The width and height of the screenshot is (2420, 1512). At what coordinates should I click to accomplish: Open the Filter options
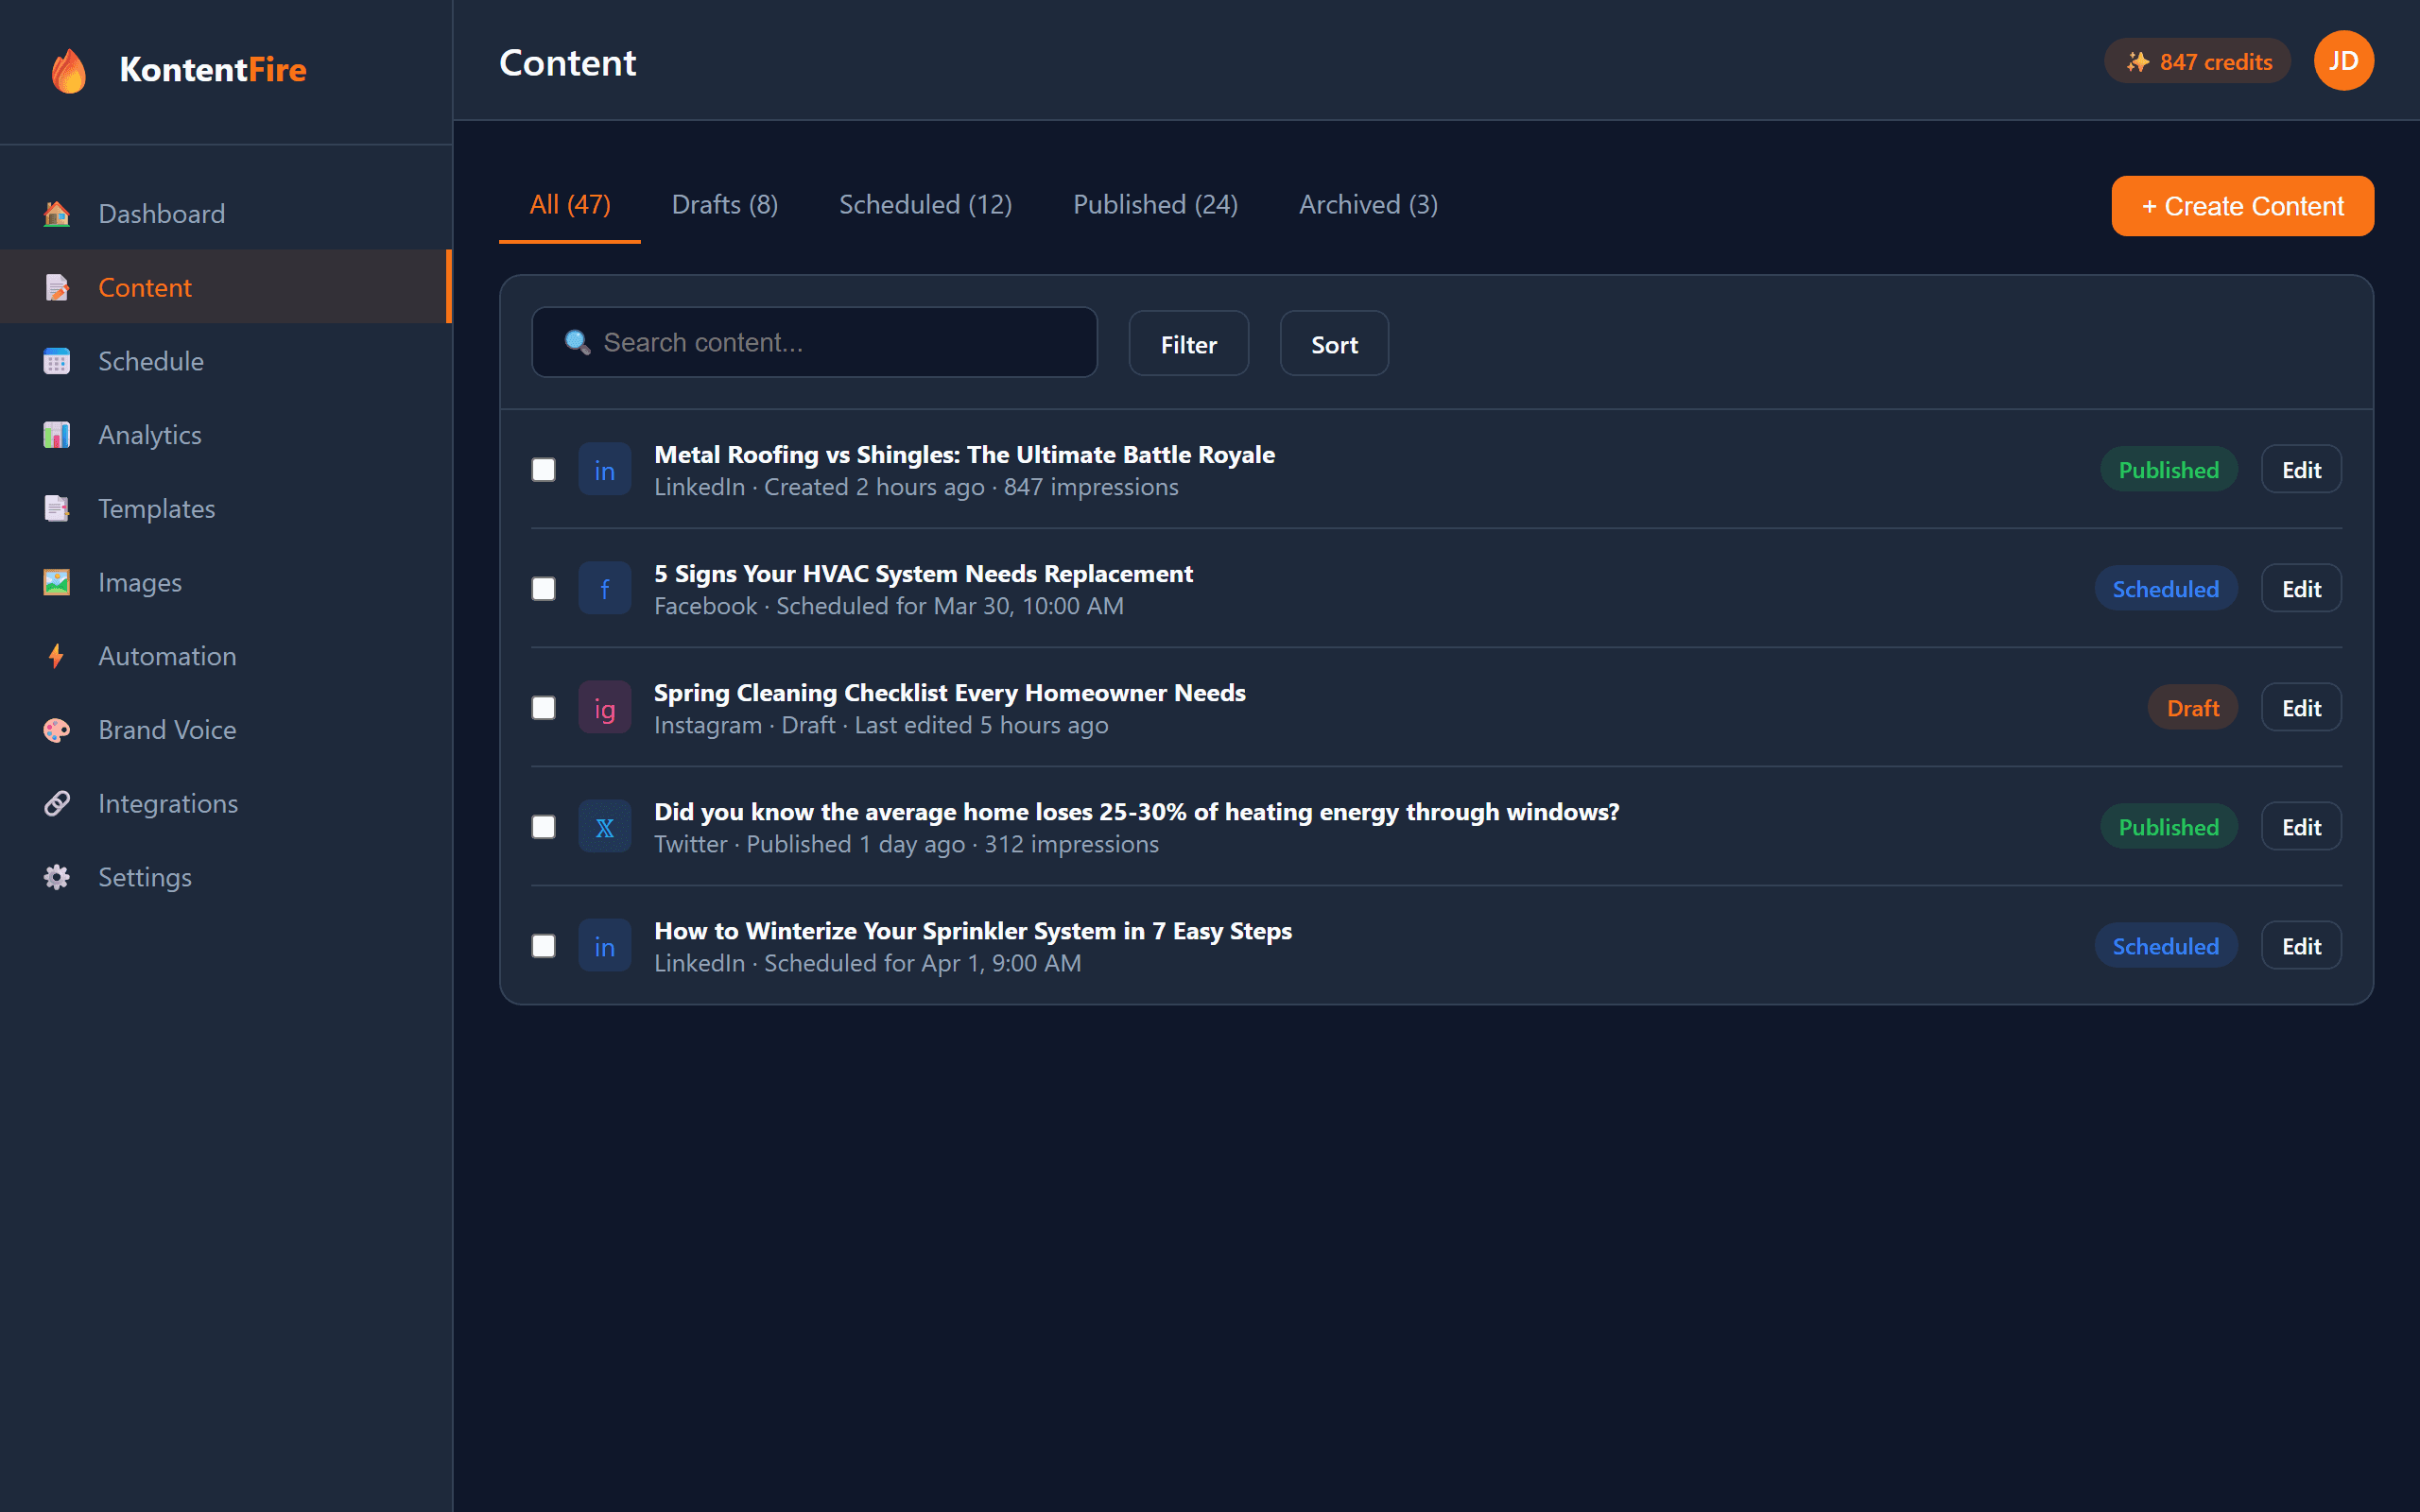click(x=1188, y=343)
